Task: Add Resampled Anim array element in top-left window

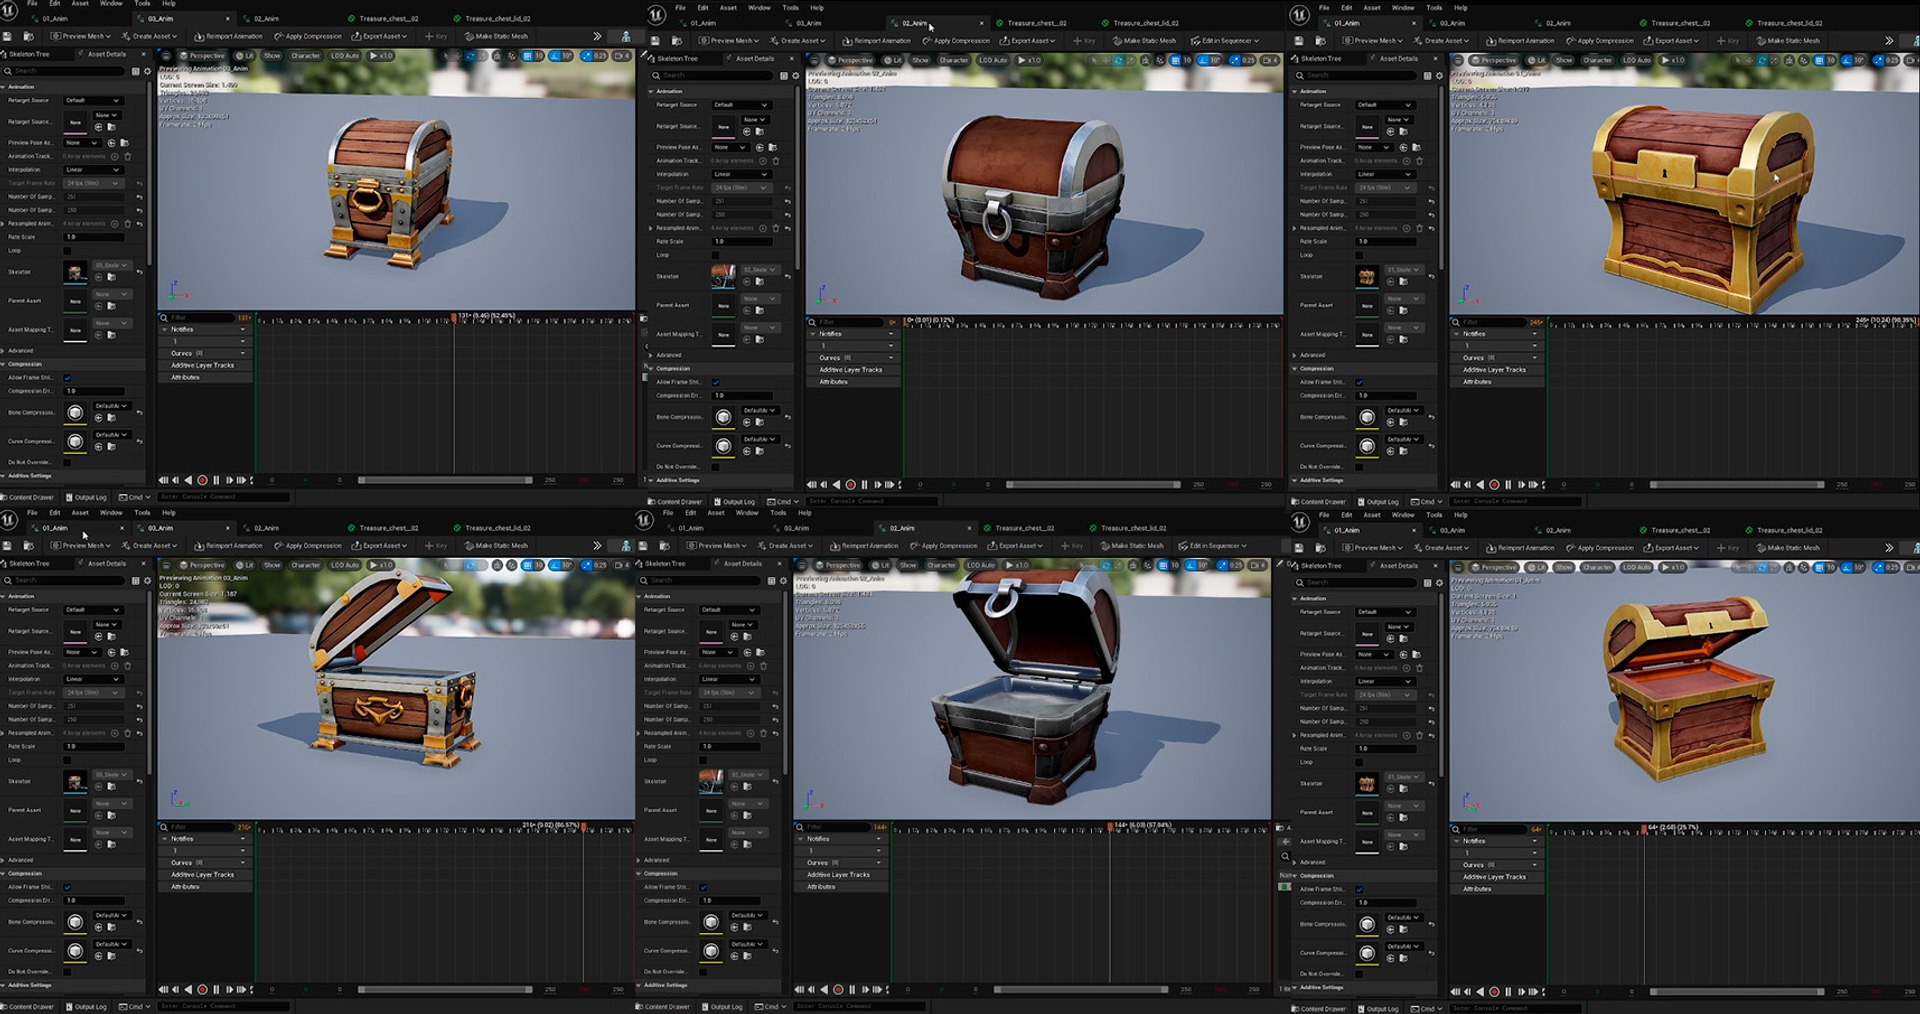Action: point(114,223)
